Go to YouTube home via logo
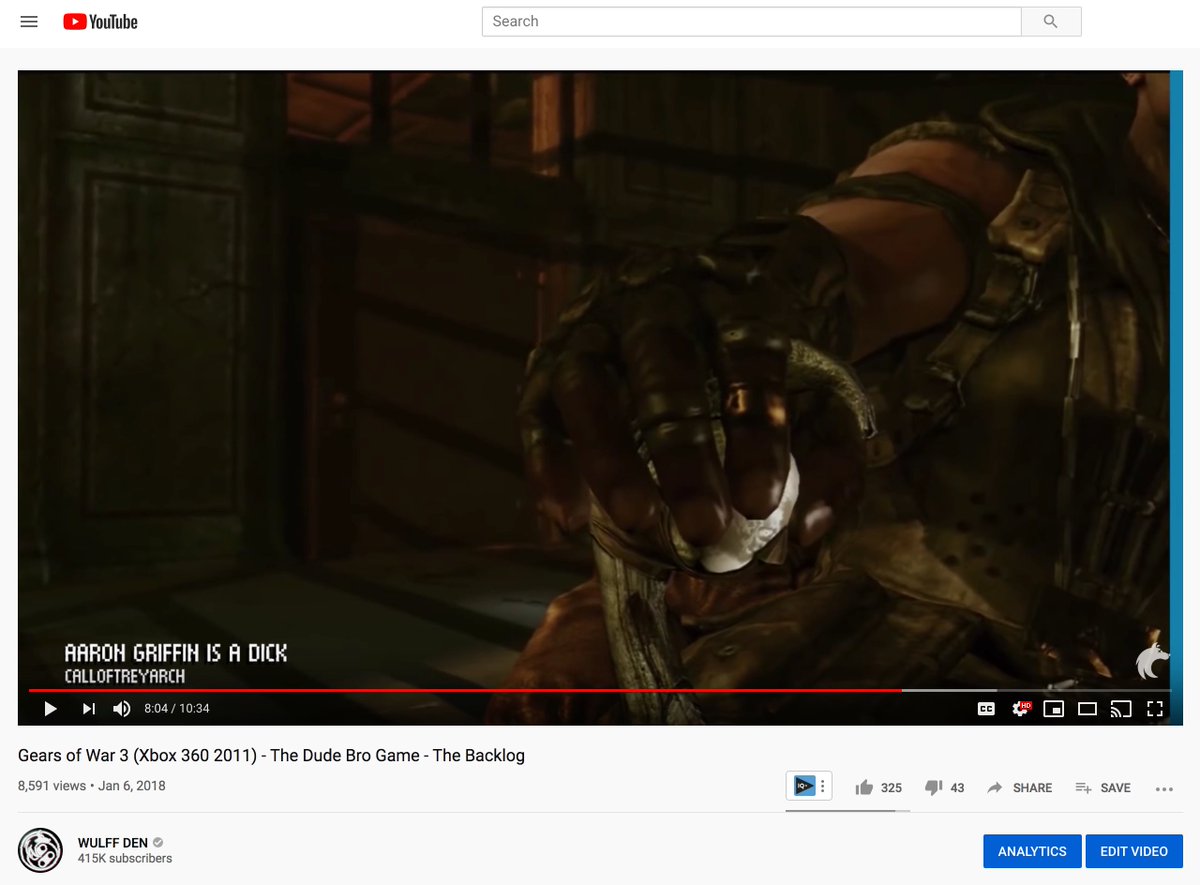This screenshot has height=885, width=1200. pyautogui.click(x=100, y=21)
